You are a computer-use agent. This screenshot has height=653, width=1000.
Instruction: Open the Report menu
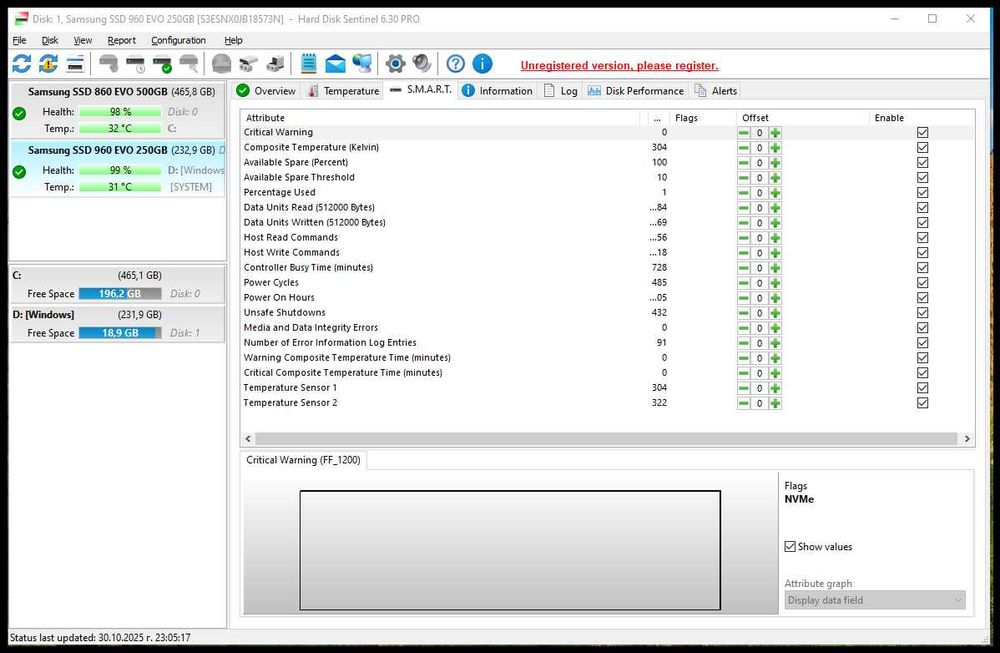121,40
